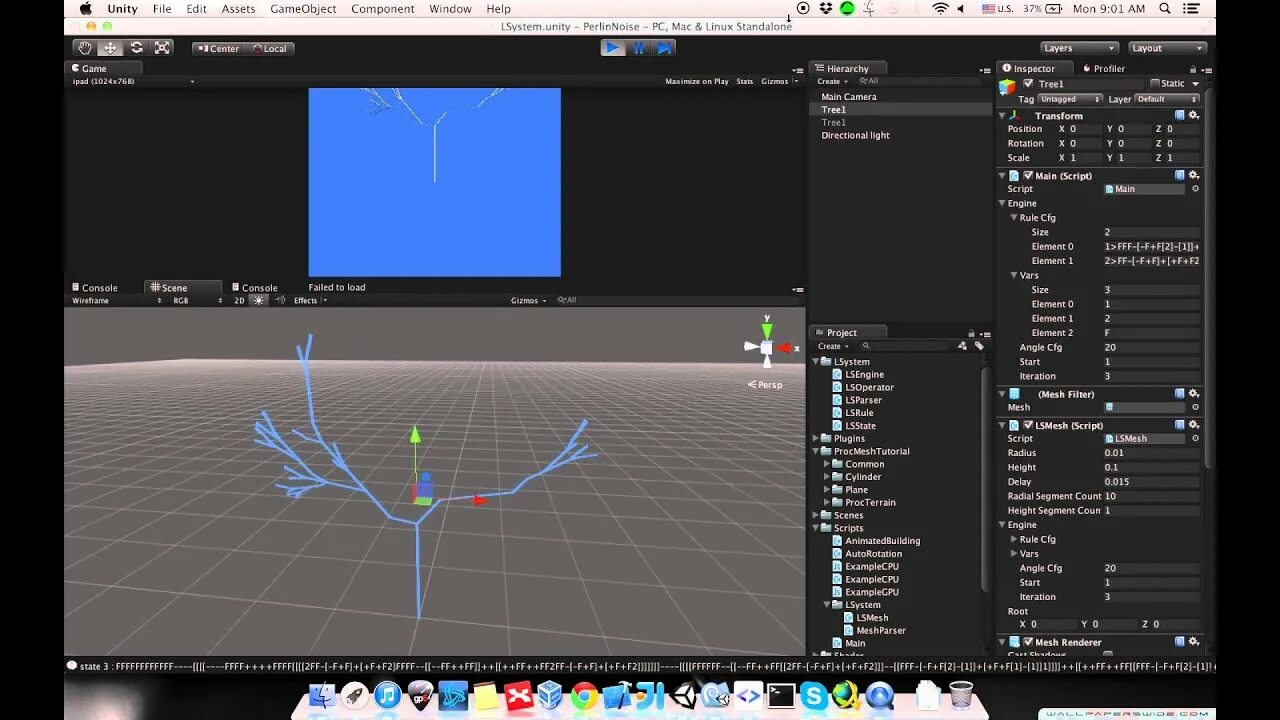
Task: Open the Assets menu
Action: click(x=238, y=9)
